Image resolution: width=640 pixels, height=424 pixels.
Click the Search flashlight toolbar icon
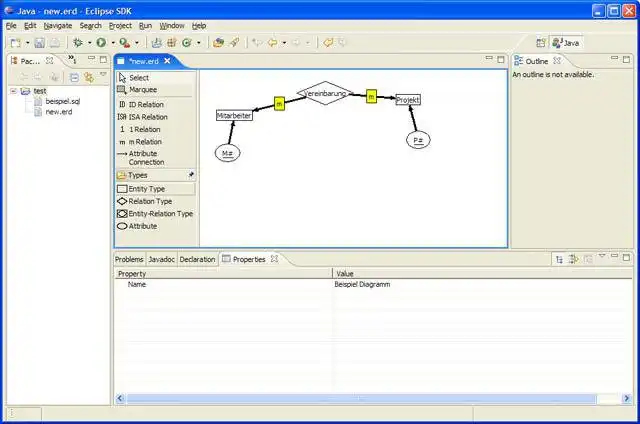click(234, 42)
